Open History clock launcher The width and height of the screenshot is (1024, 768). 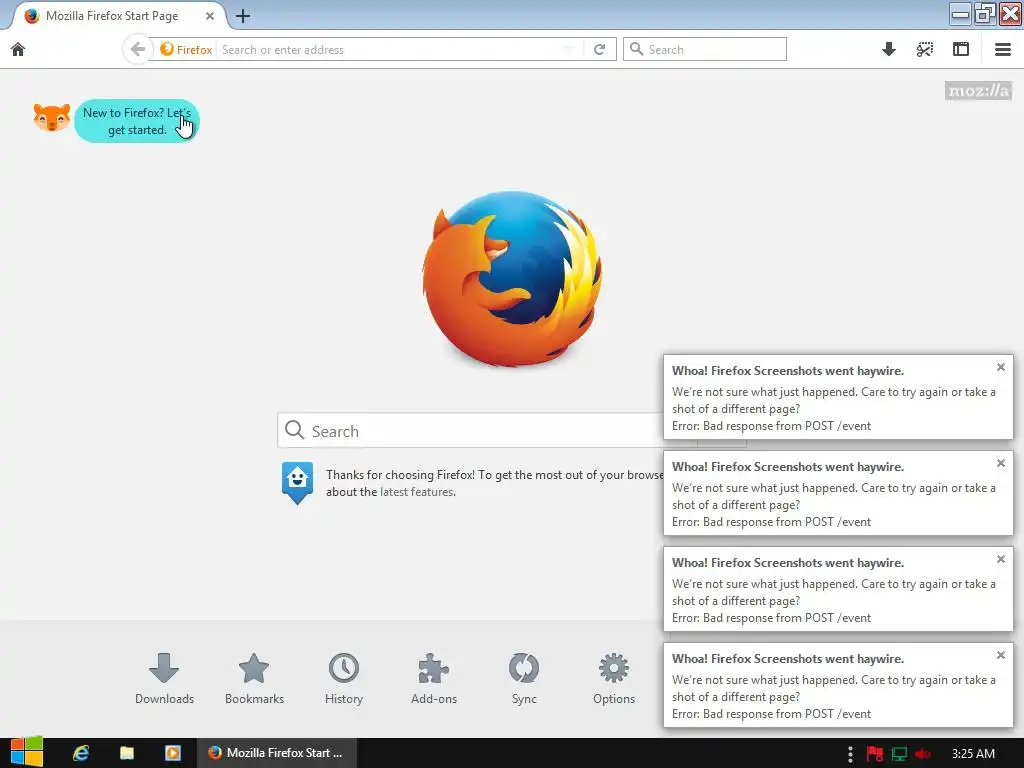(344, 679)
